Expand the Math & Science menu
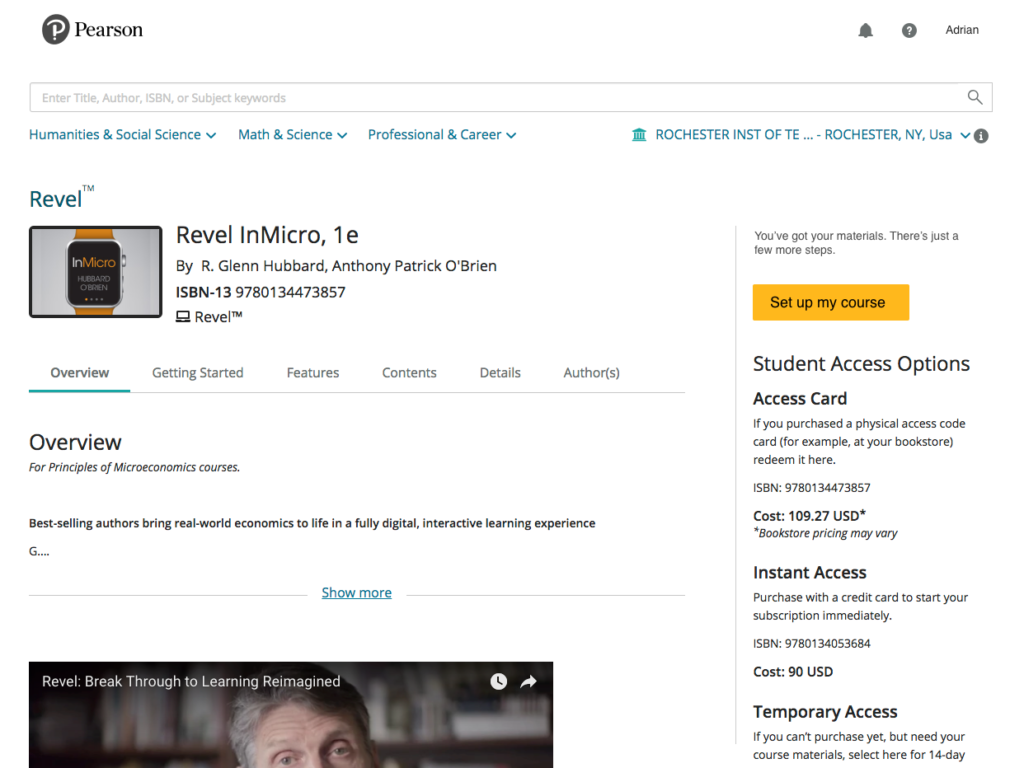1024x768 pixels. click(x=293, y=135)
